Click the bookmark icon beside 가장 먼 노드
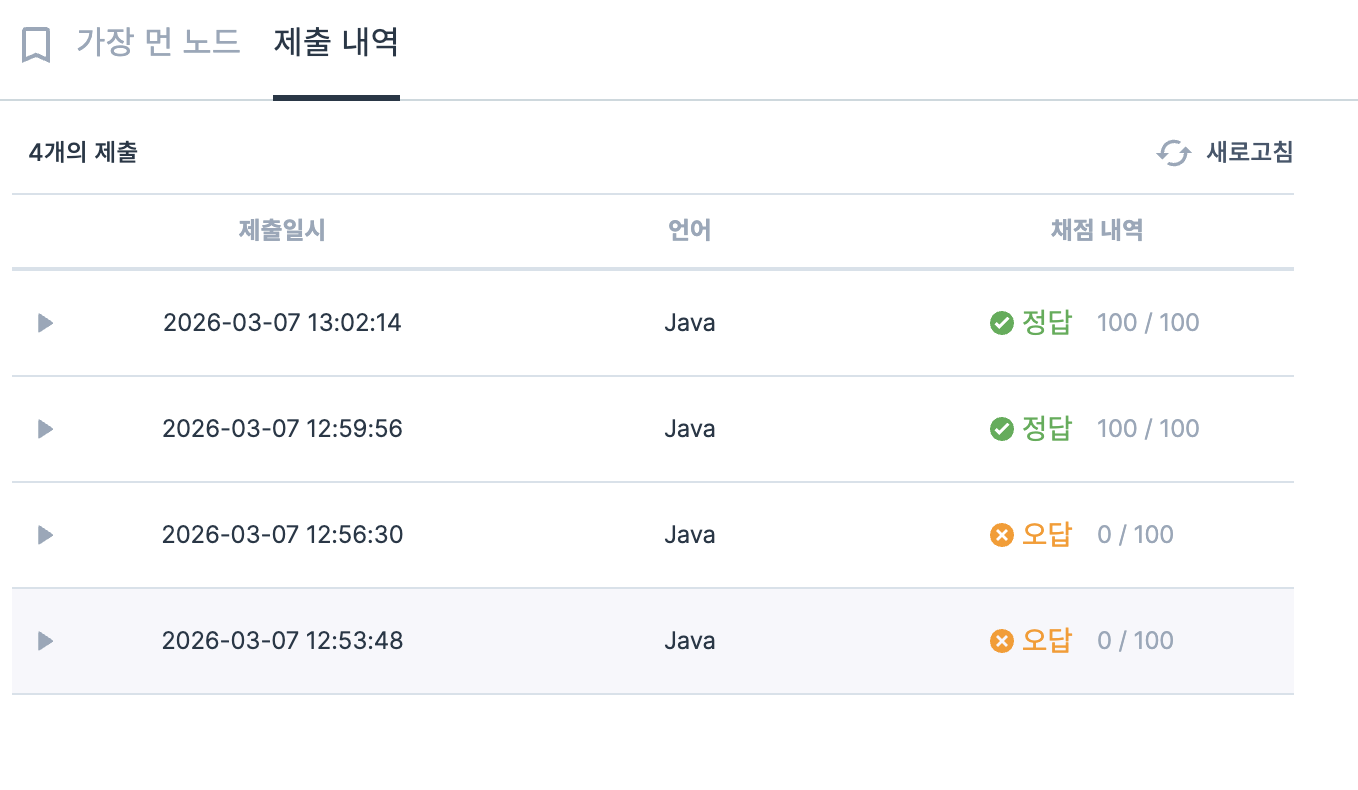 click(x=36, y=45)
